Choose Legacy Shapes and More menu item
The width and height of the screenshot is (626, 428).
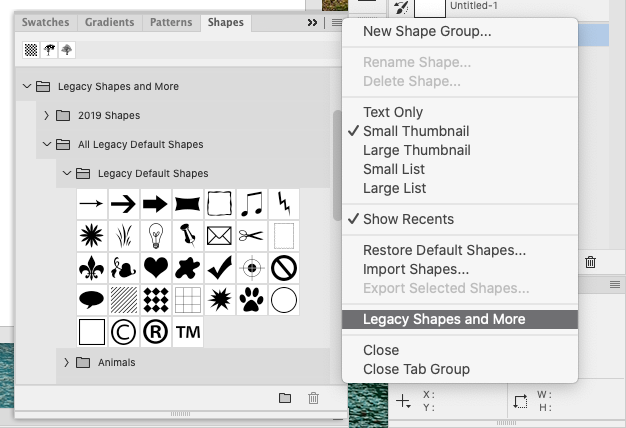pyautogui.click(x=444, y=320)
